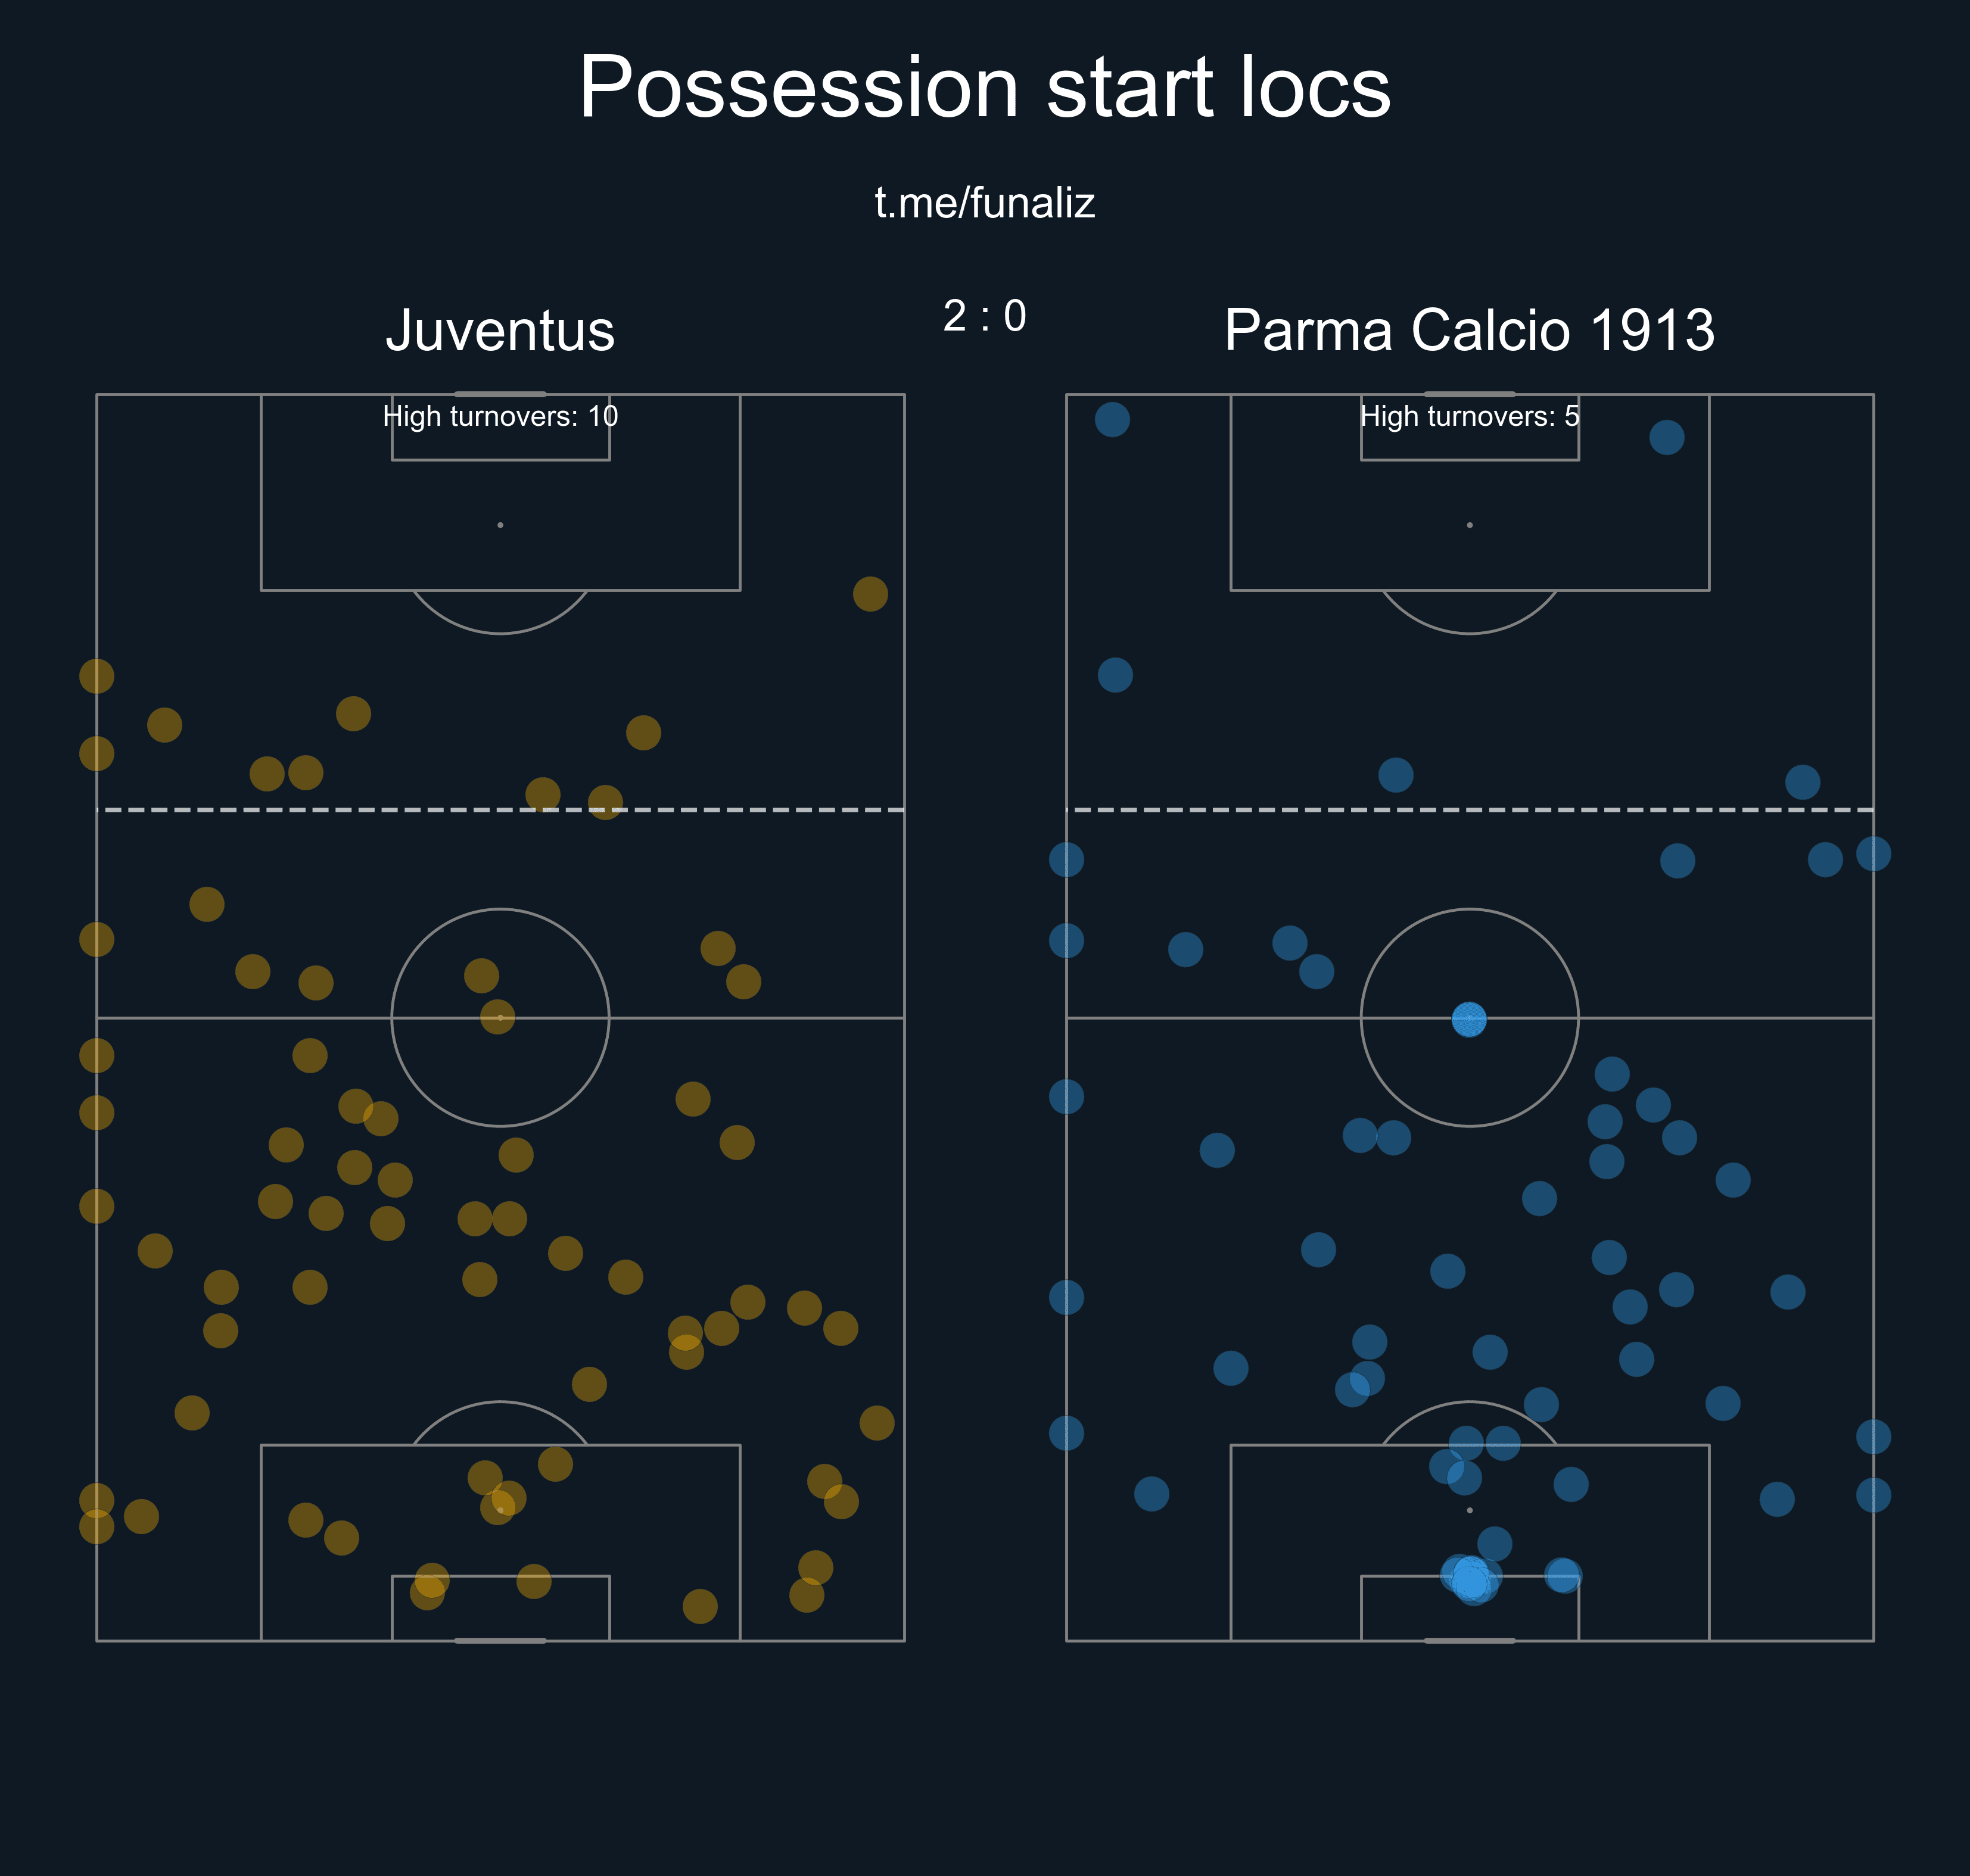Click the top penalty spot on Parma pitch
Viewport: 1970px width, 1876px height.
[1469, 525]
